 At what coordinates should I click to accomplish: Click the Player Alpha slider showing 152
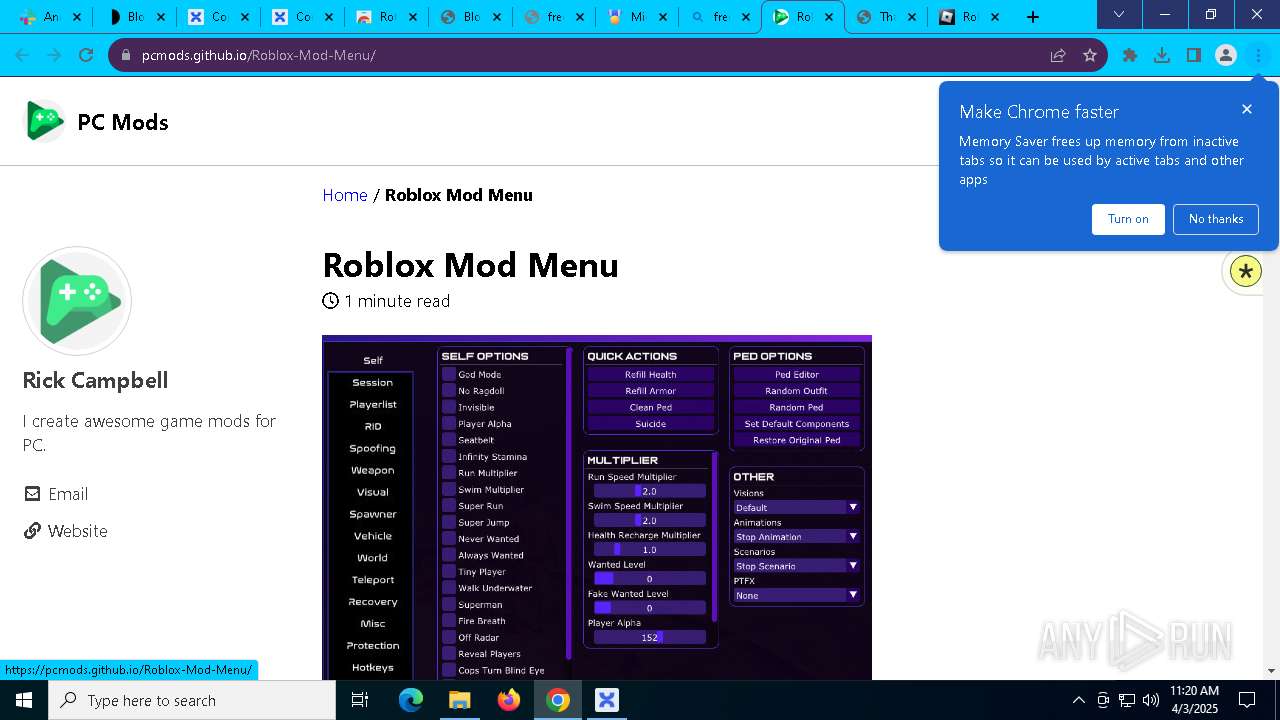coord(650,637)
